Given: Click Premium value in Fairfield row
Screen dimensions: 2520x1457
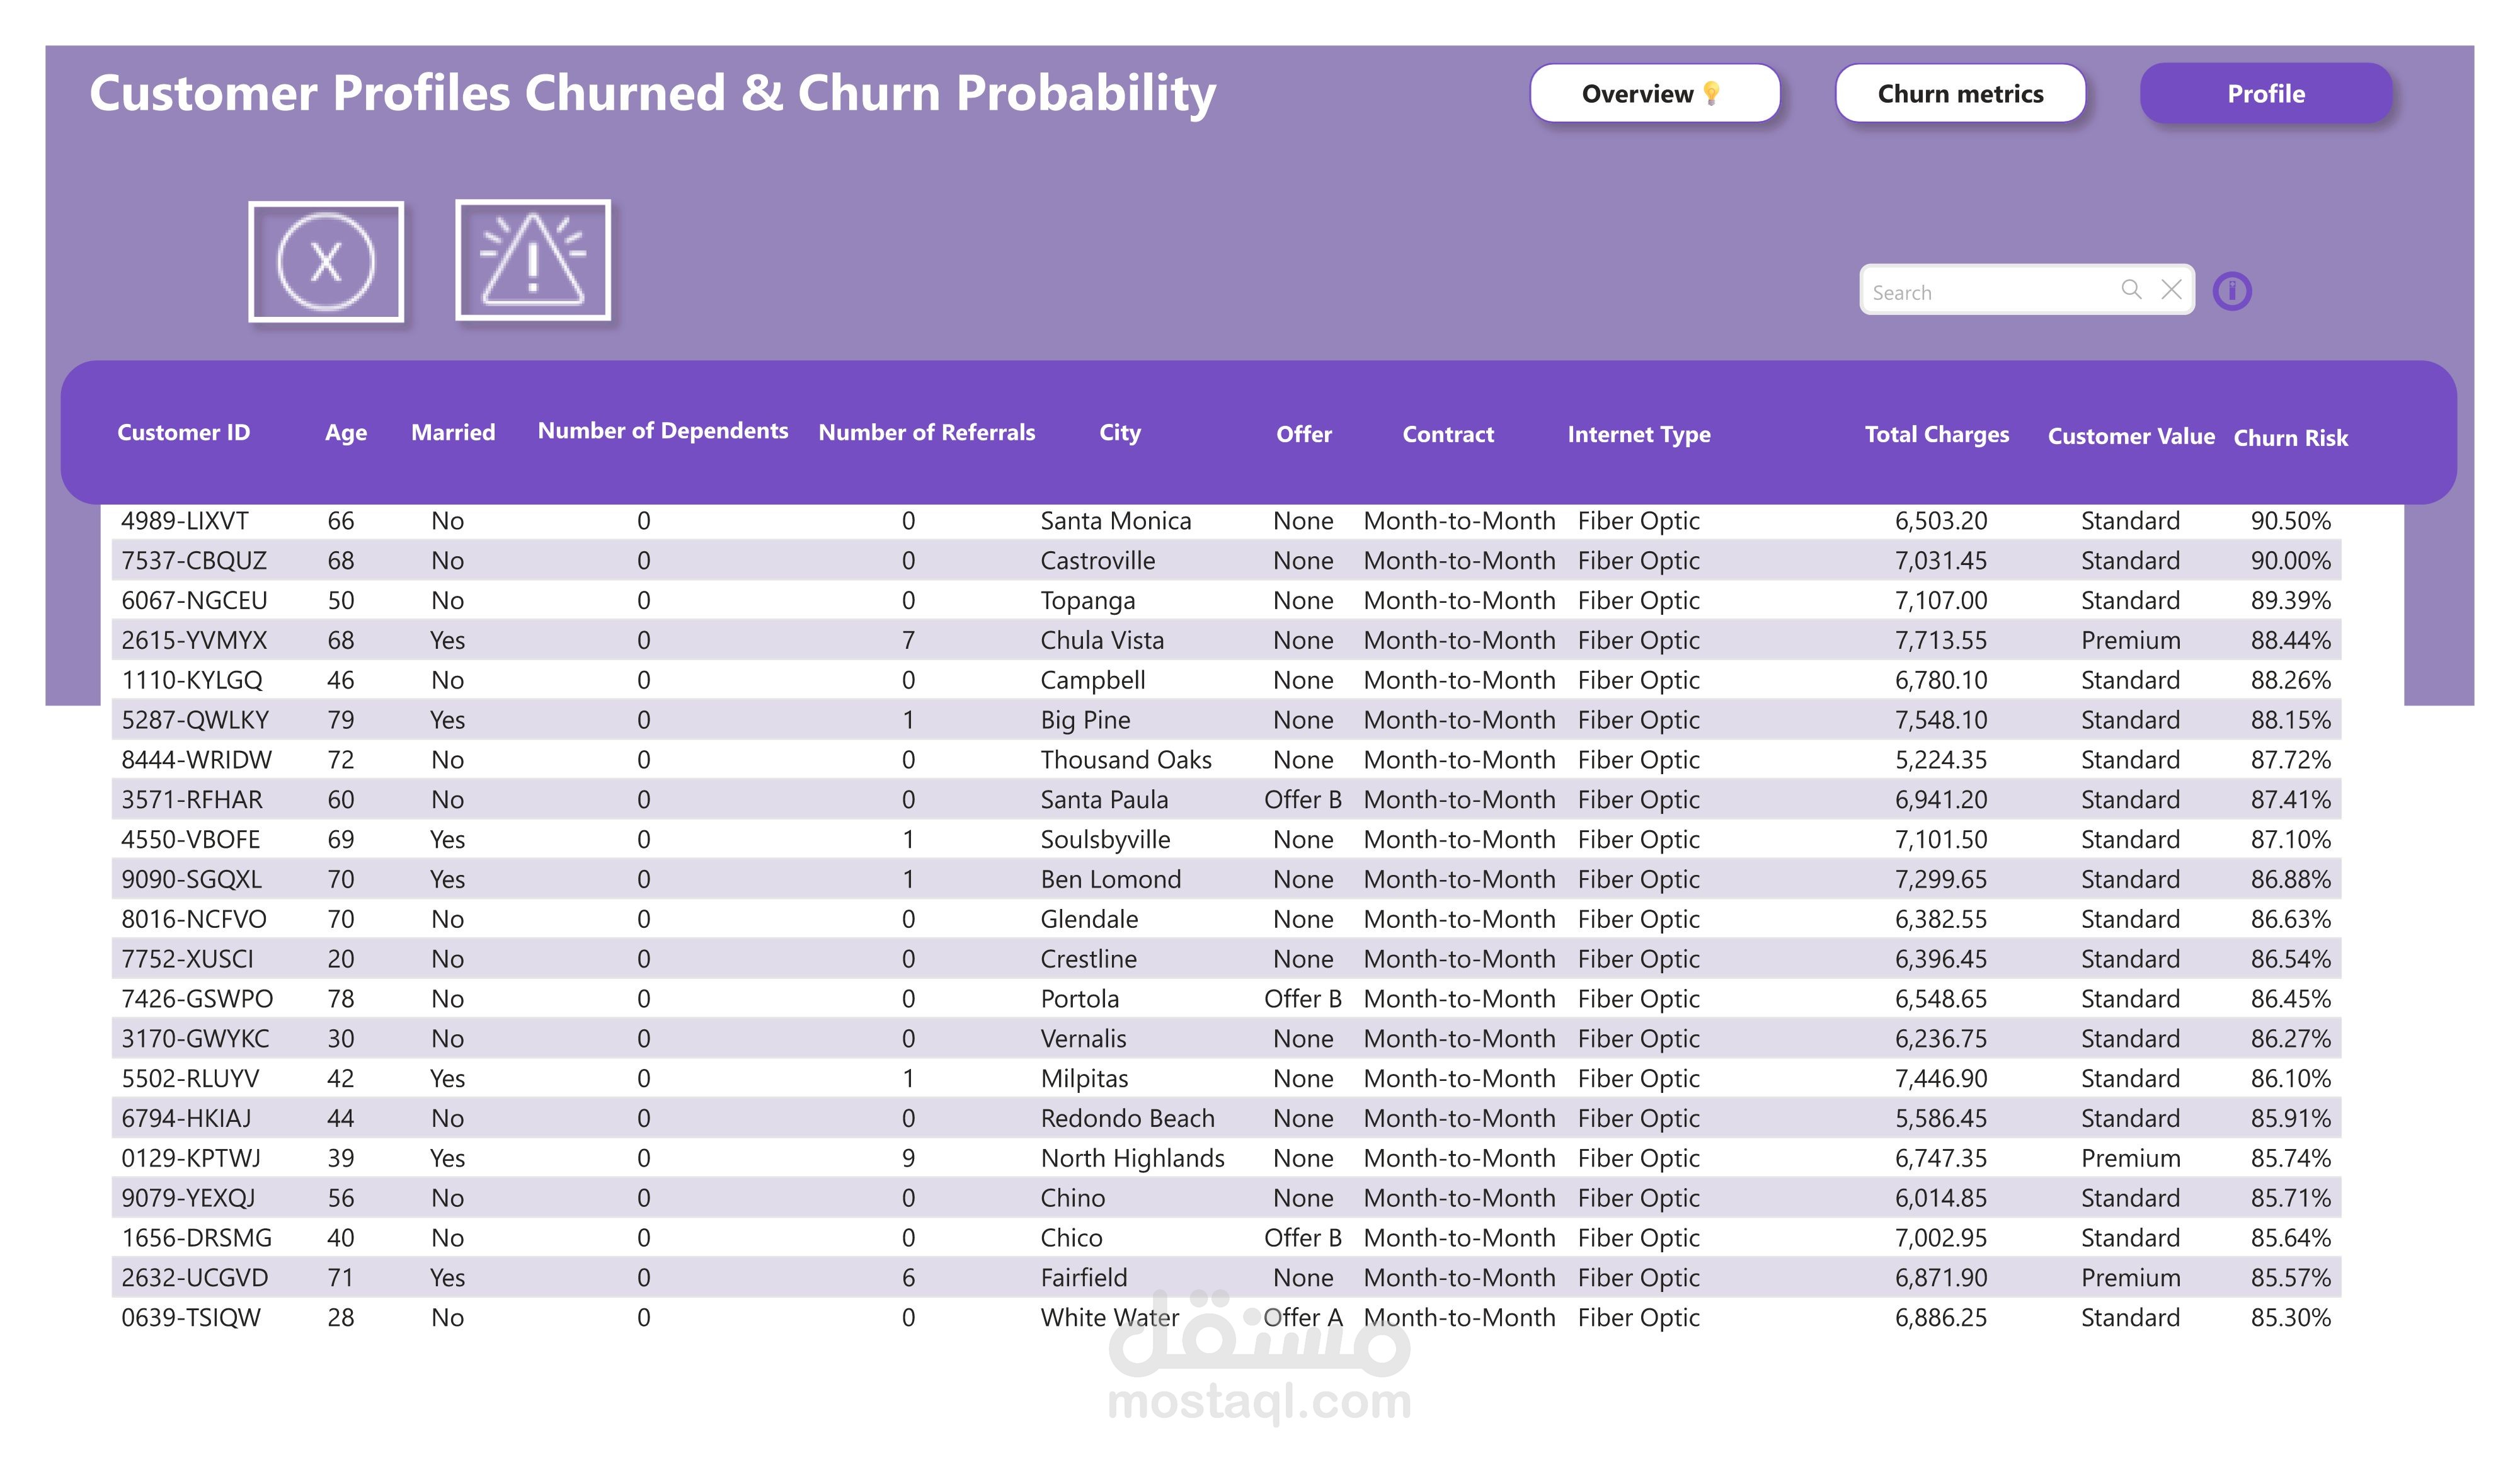Looking at the screenshot, I should coord(2131,1278).
